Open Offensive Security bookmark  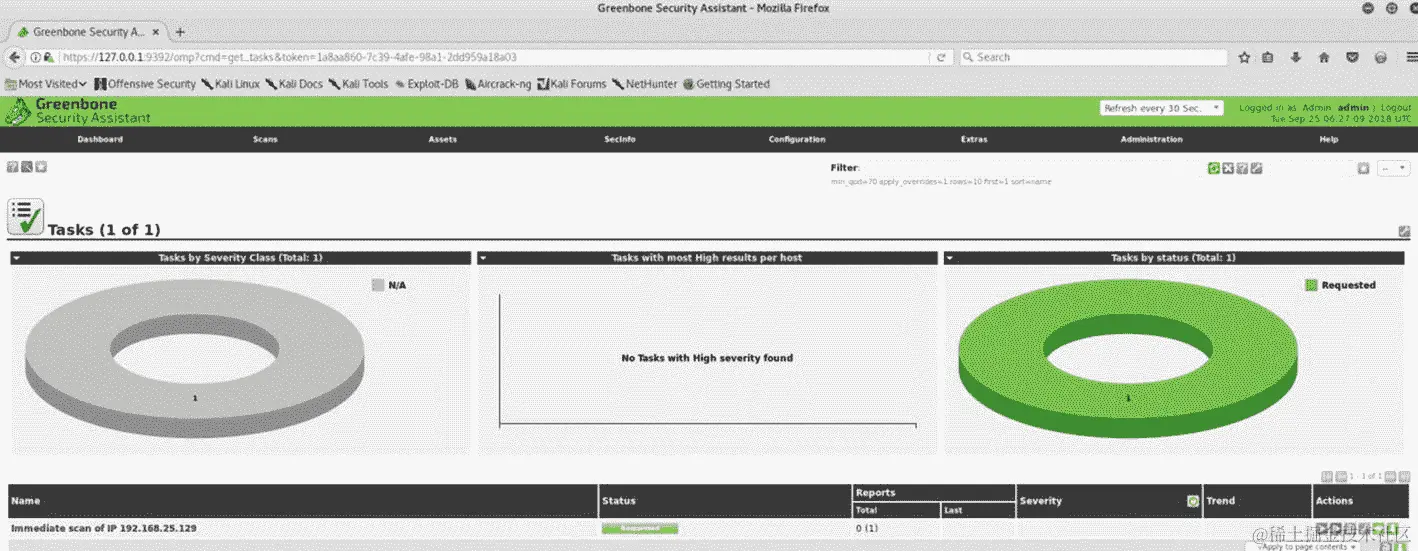click(144, 84)
